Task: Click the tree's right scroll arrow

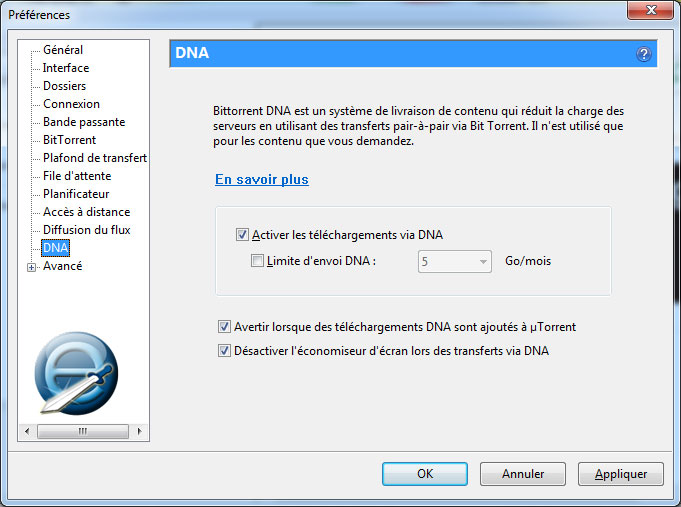Action: [139, 431]
